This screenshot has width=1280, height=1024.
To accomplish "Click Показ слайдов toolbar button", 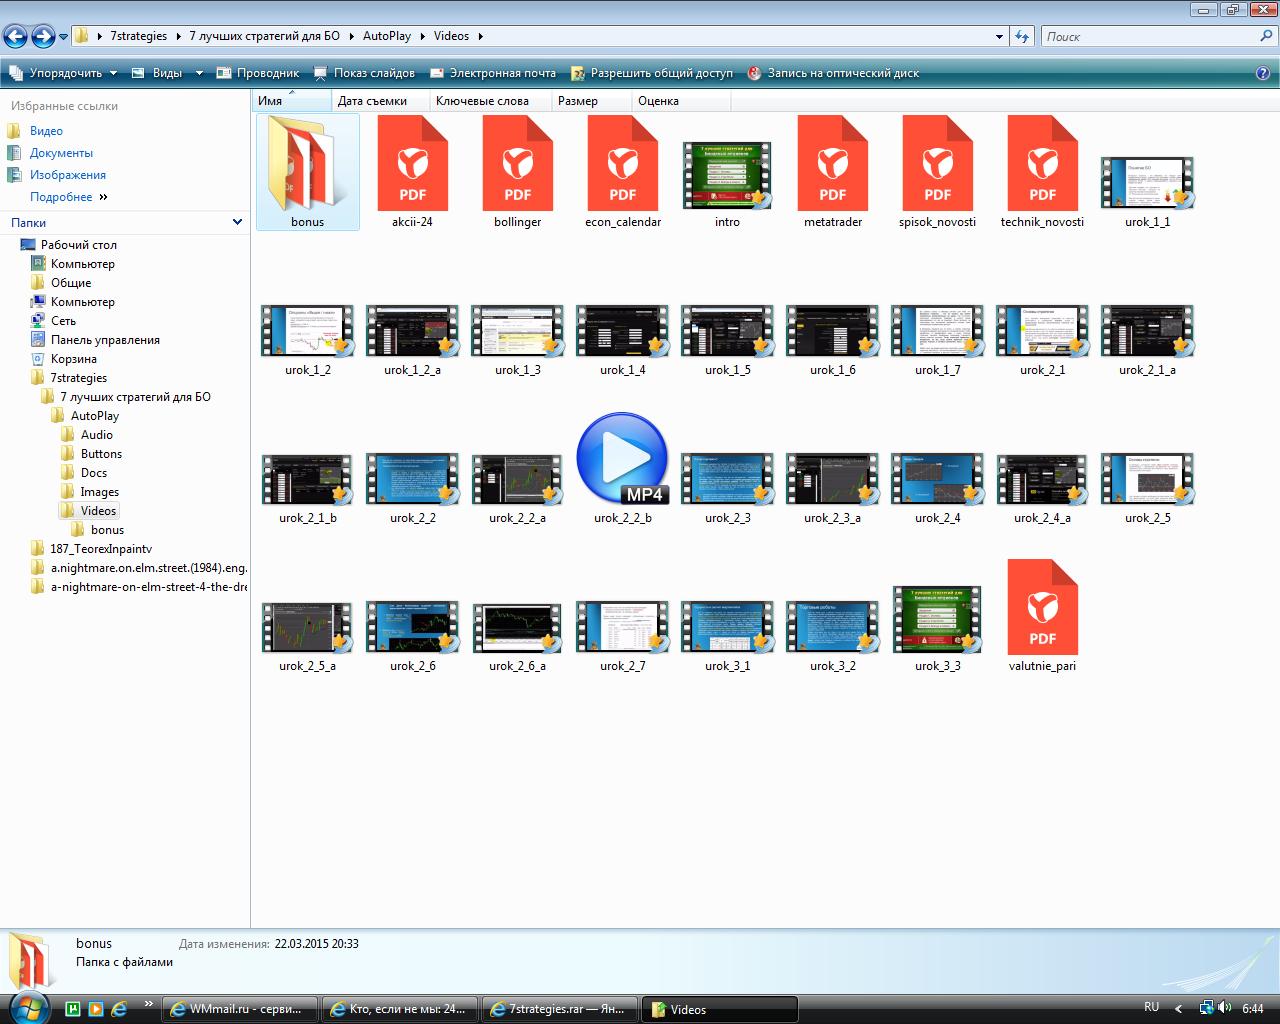I will click(364, 73).
